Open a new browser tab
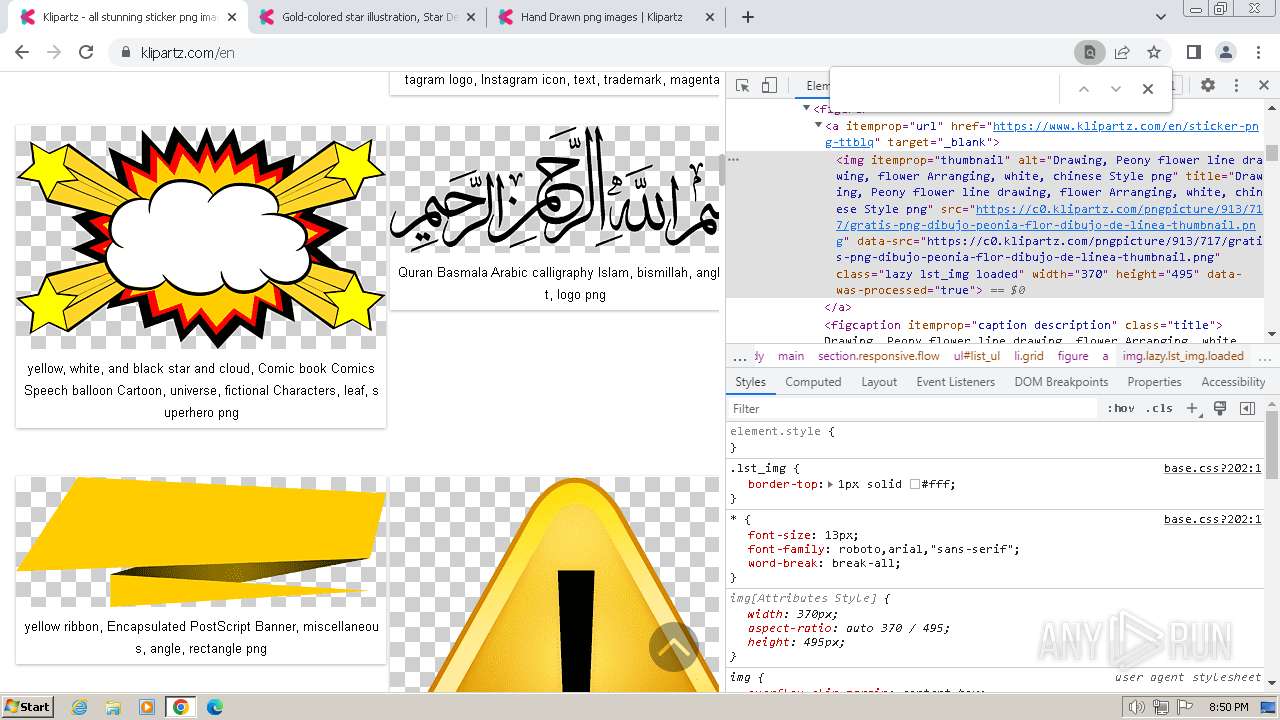Image resolution: width=1280 pixels, height=720 pixels. (747, 17)
